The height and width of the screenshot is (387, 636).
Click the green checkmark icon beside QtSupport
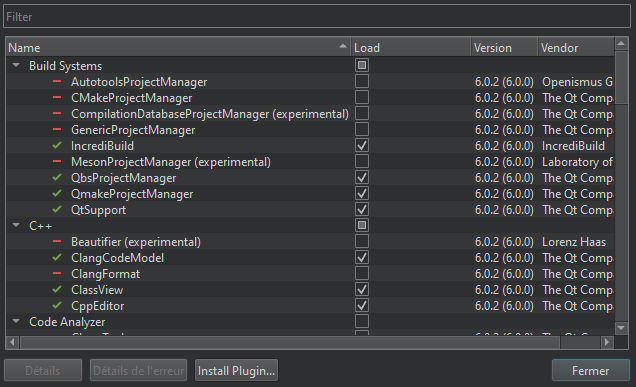coord(57,209)
